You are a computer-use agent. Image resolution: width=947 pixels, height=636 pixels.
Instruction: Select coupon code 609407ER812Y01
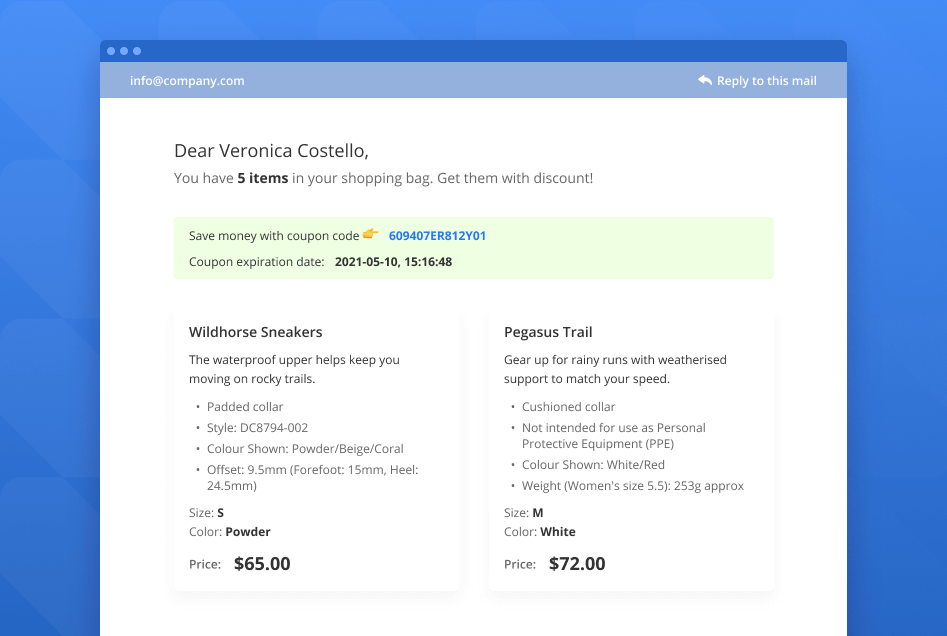coord(437,236)
